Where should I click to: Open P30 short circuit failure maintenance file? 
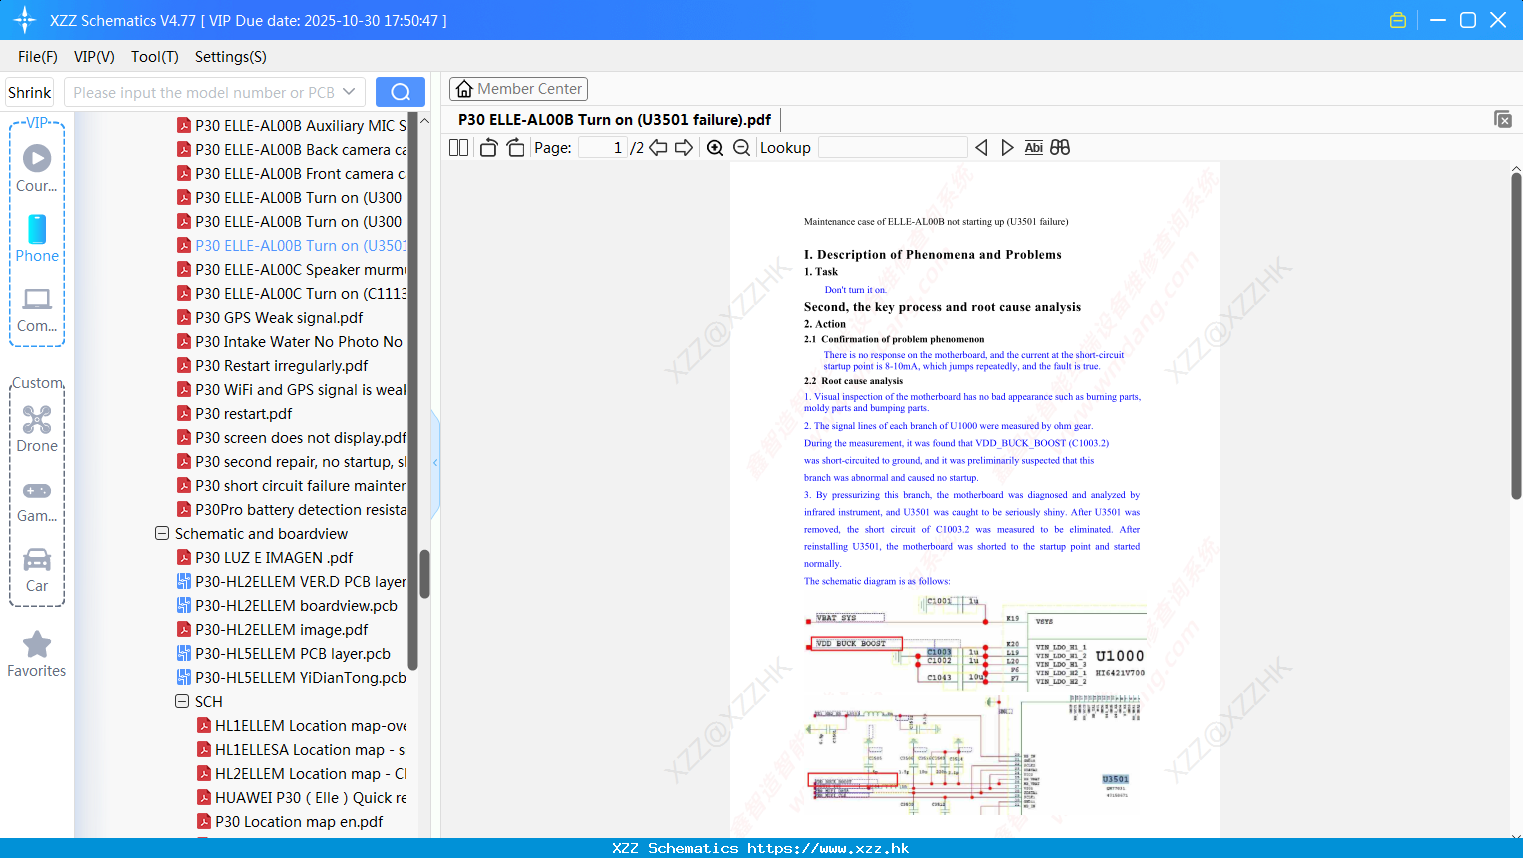tap(291, 486)
